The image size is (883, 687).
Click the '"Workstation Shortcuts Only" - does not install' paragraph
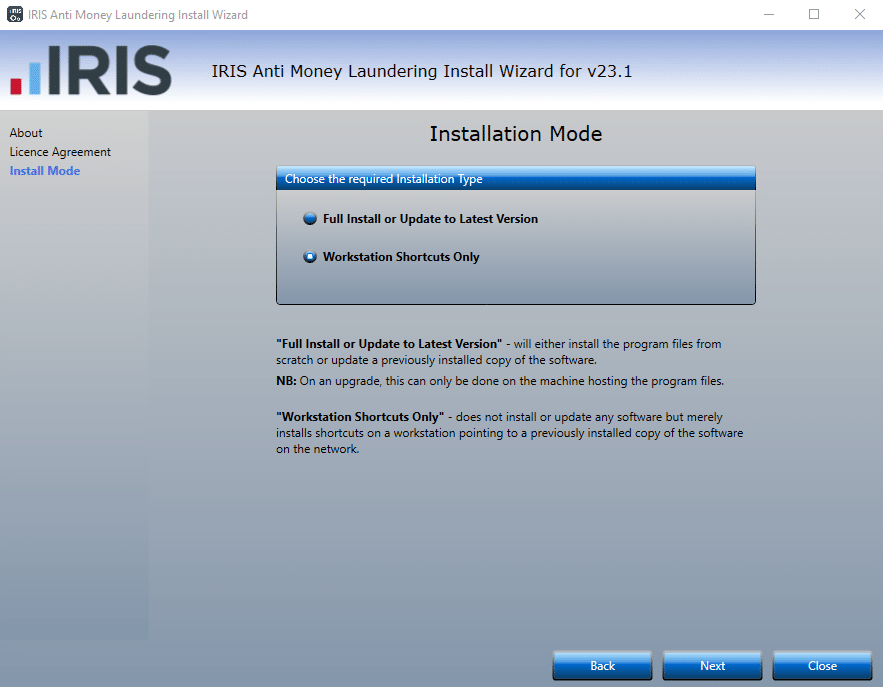pos(510,433)
